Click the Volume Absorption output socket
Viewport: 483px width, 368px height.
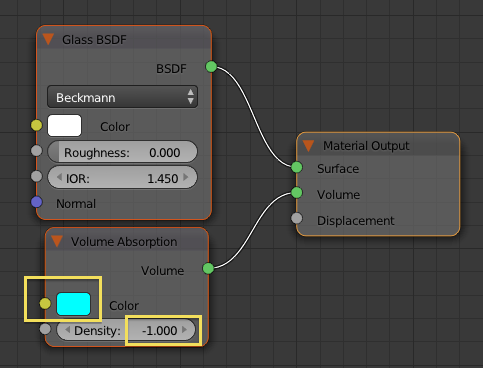[208, 268]
